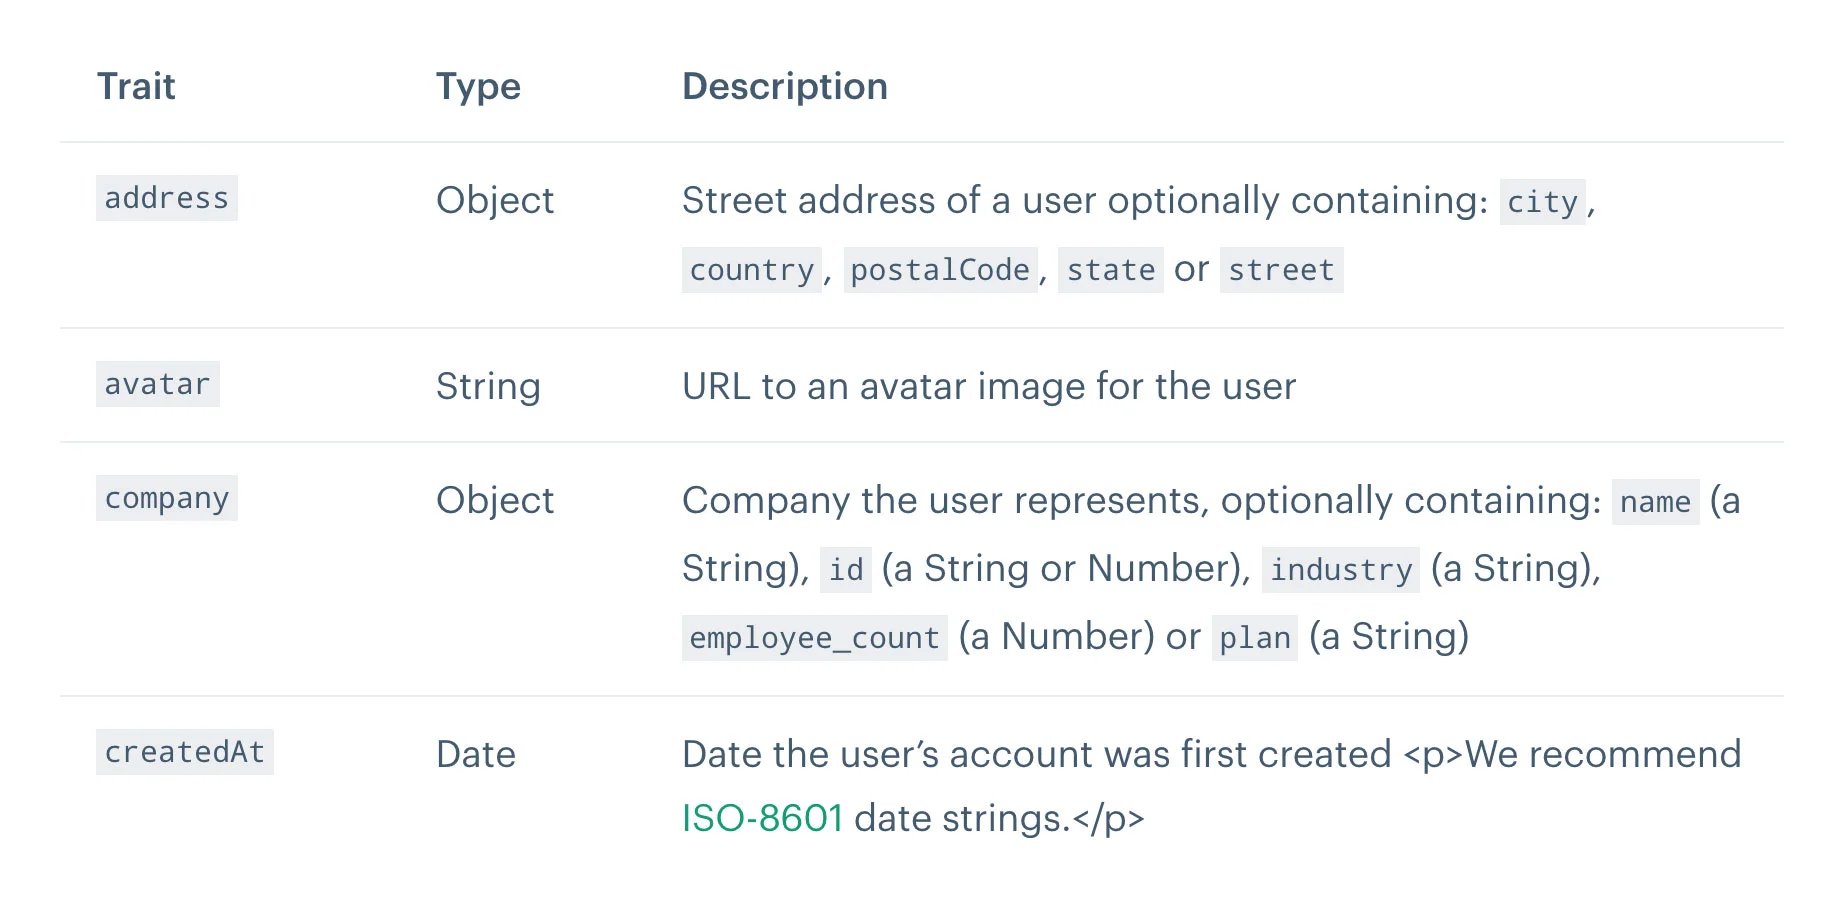Viewport: 1840px width, 900px height.
Task: Click the employee_count code snippet
Action: [814, 638]
